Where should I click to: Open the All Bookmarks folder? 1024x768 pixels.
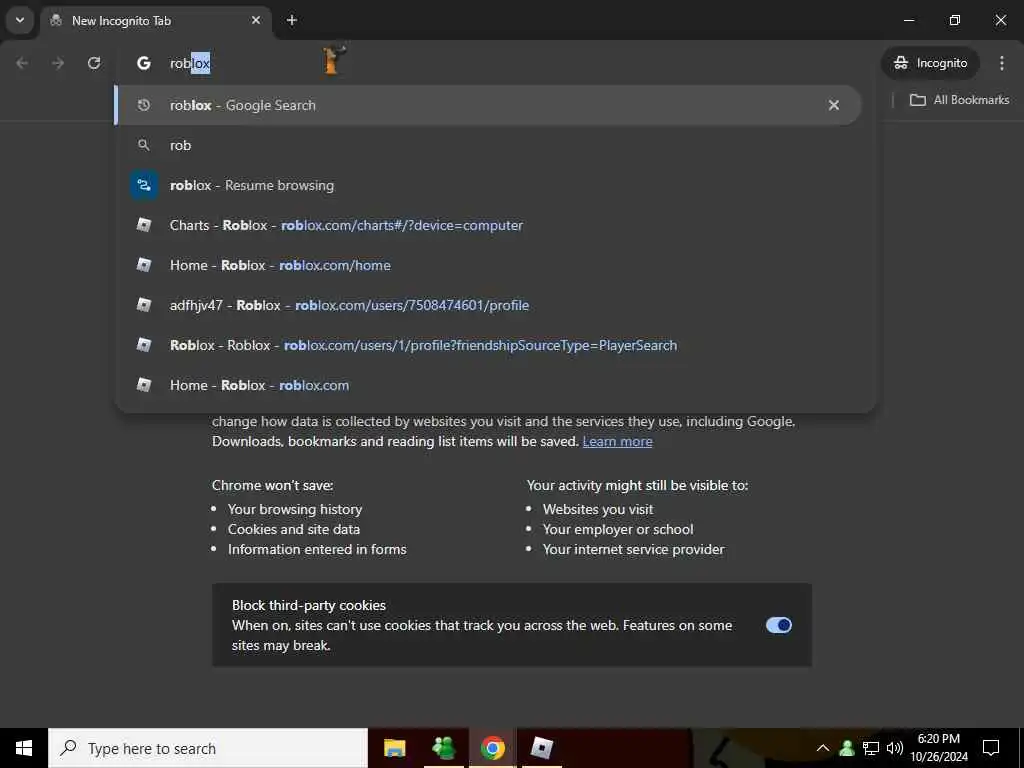click(x=959, y=100)
